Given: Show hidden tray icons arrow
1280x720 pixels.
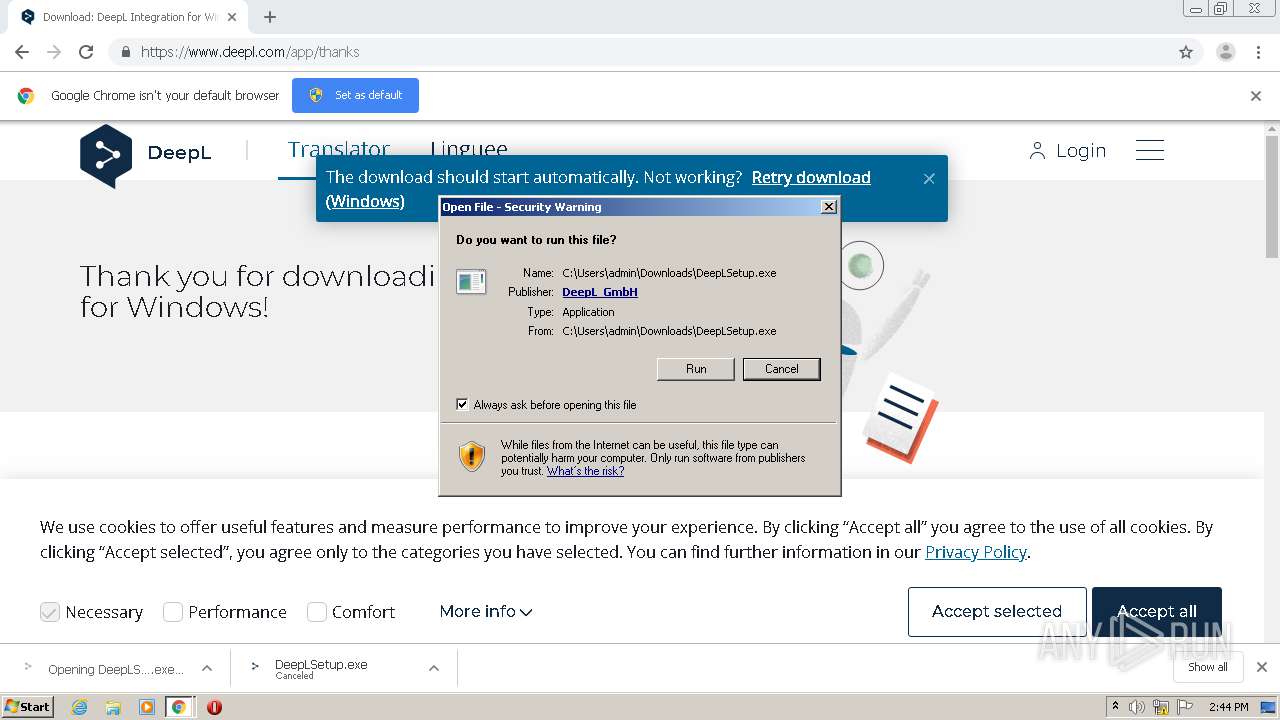Looking at the screenshot, I should [1116, 707].
